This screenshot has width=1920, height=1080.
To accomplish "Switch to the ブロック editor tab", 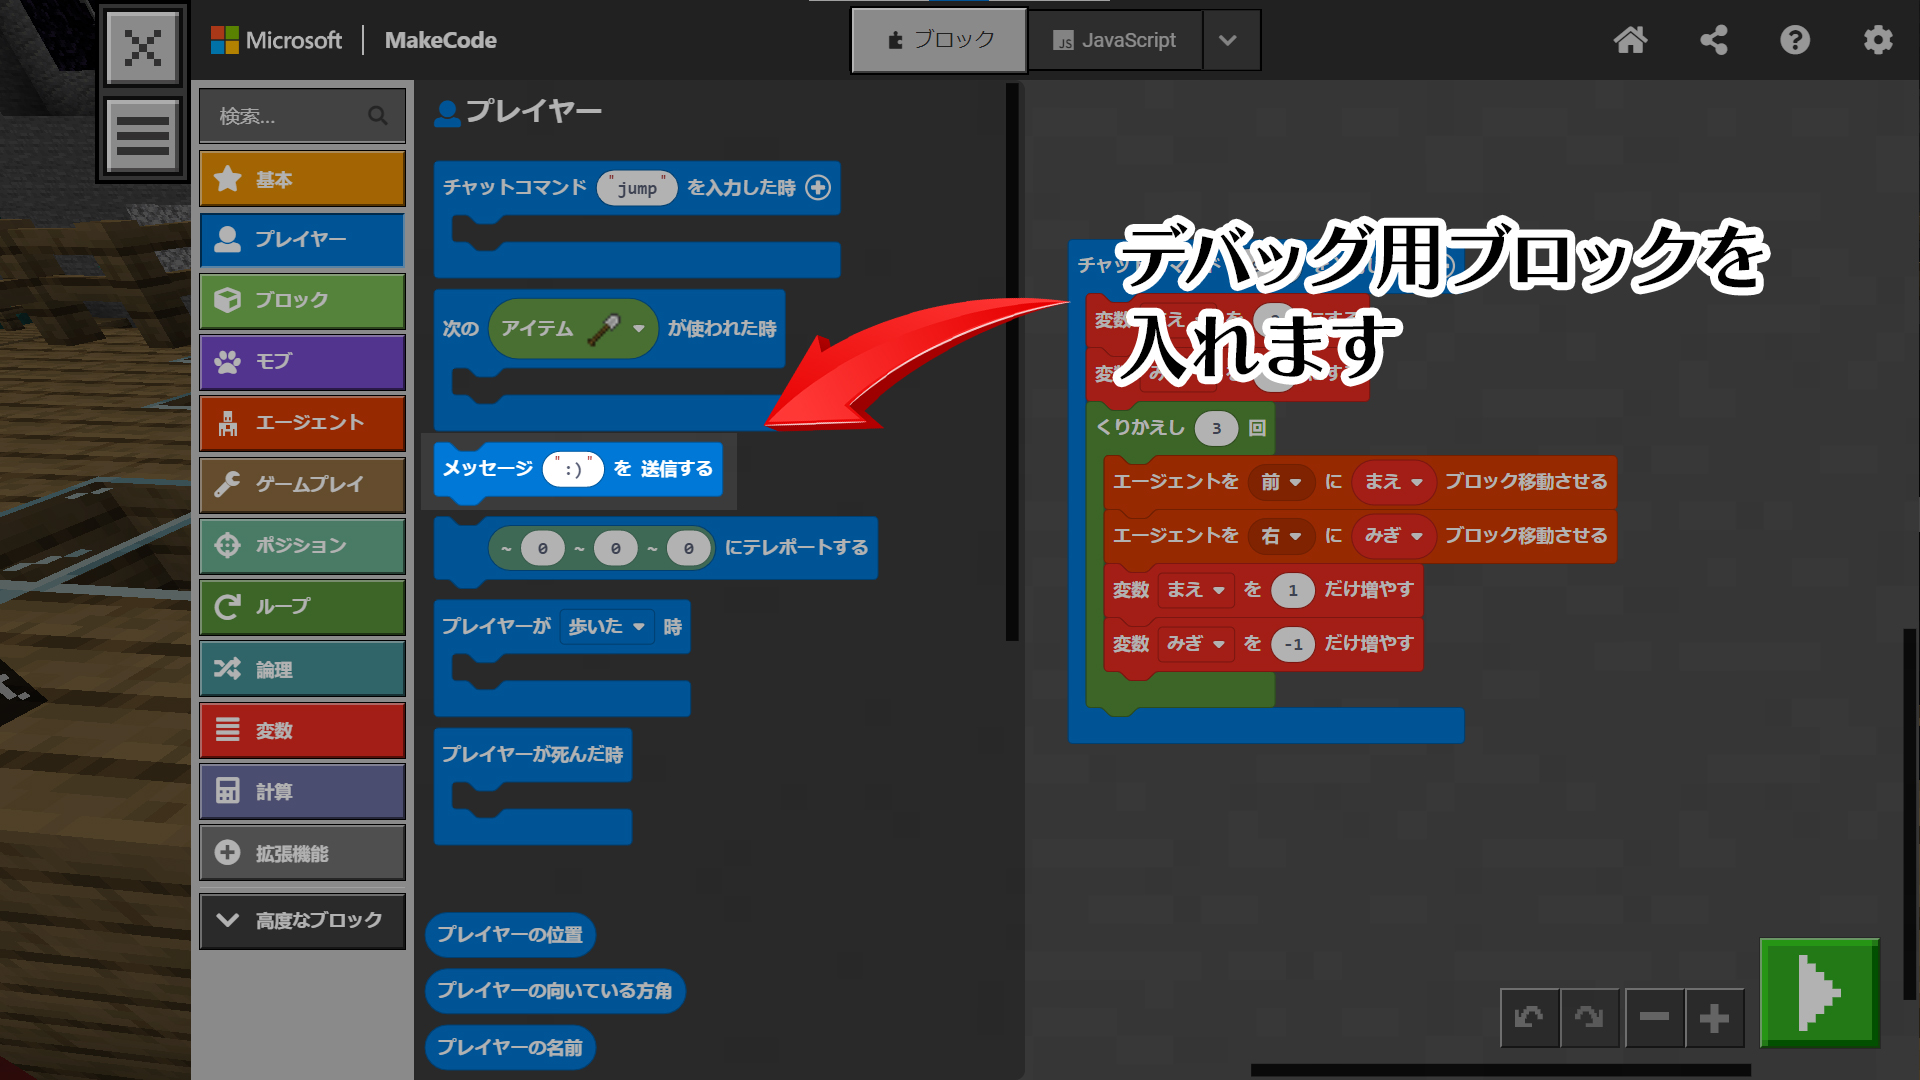I will pyautogui.click(x=940, y=40).
